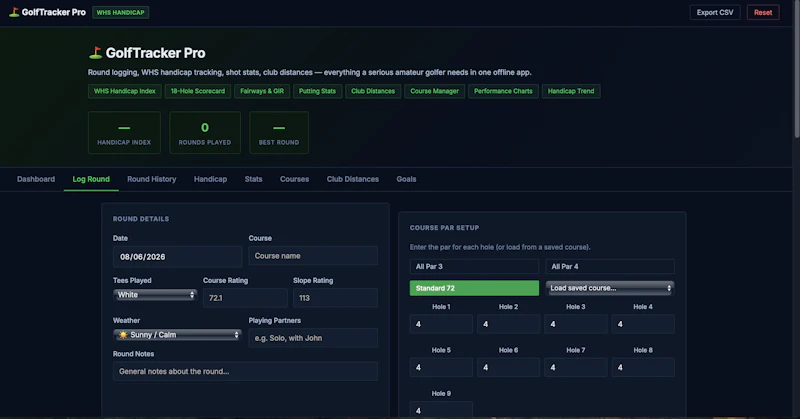Click the Hole 7 par field
The image size is (800, 419).
pyautogui.click(x=576, y=367)
